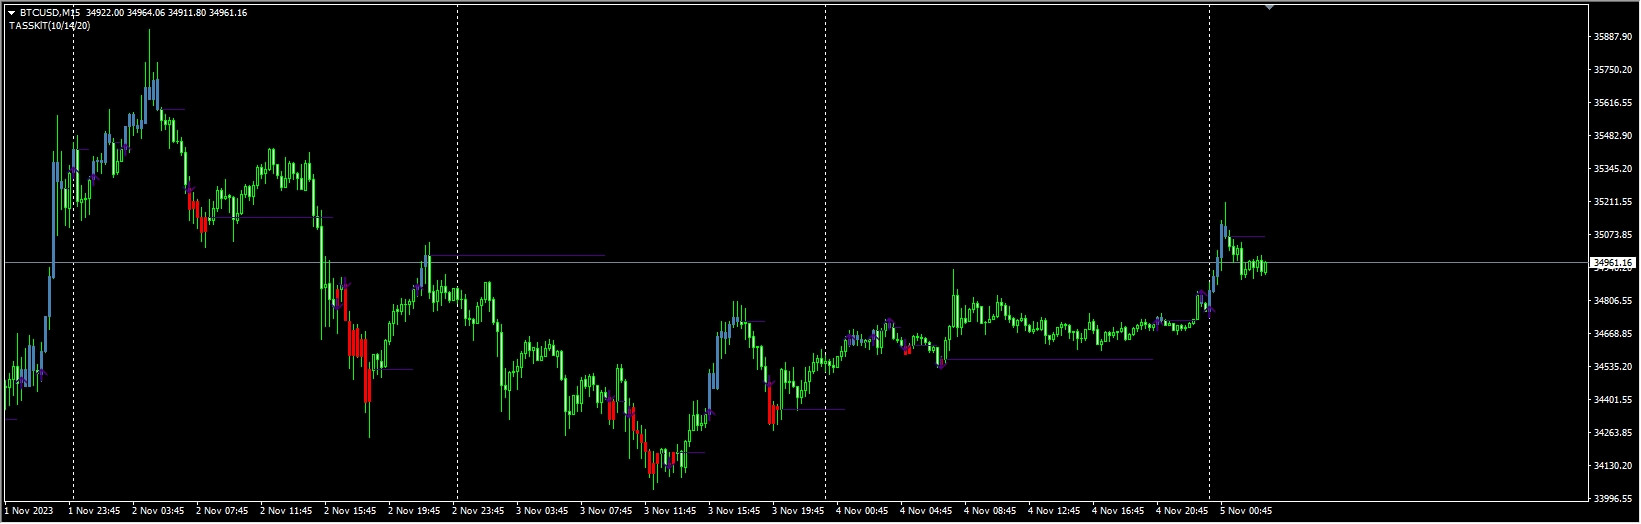Open the one-click trading arrow beside BTCUSD,M15

[12, 12]
